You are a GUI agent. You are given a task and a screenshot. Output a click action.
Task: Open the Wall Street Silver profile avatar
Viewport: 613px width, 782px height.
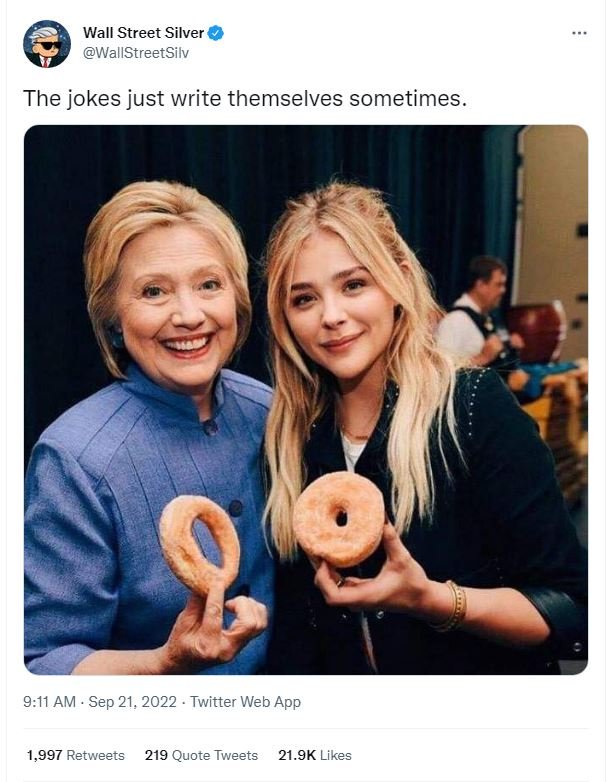click(47, 44)
